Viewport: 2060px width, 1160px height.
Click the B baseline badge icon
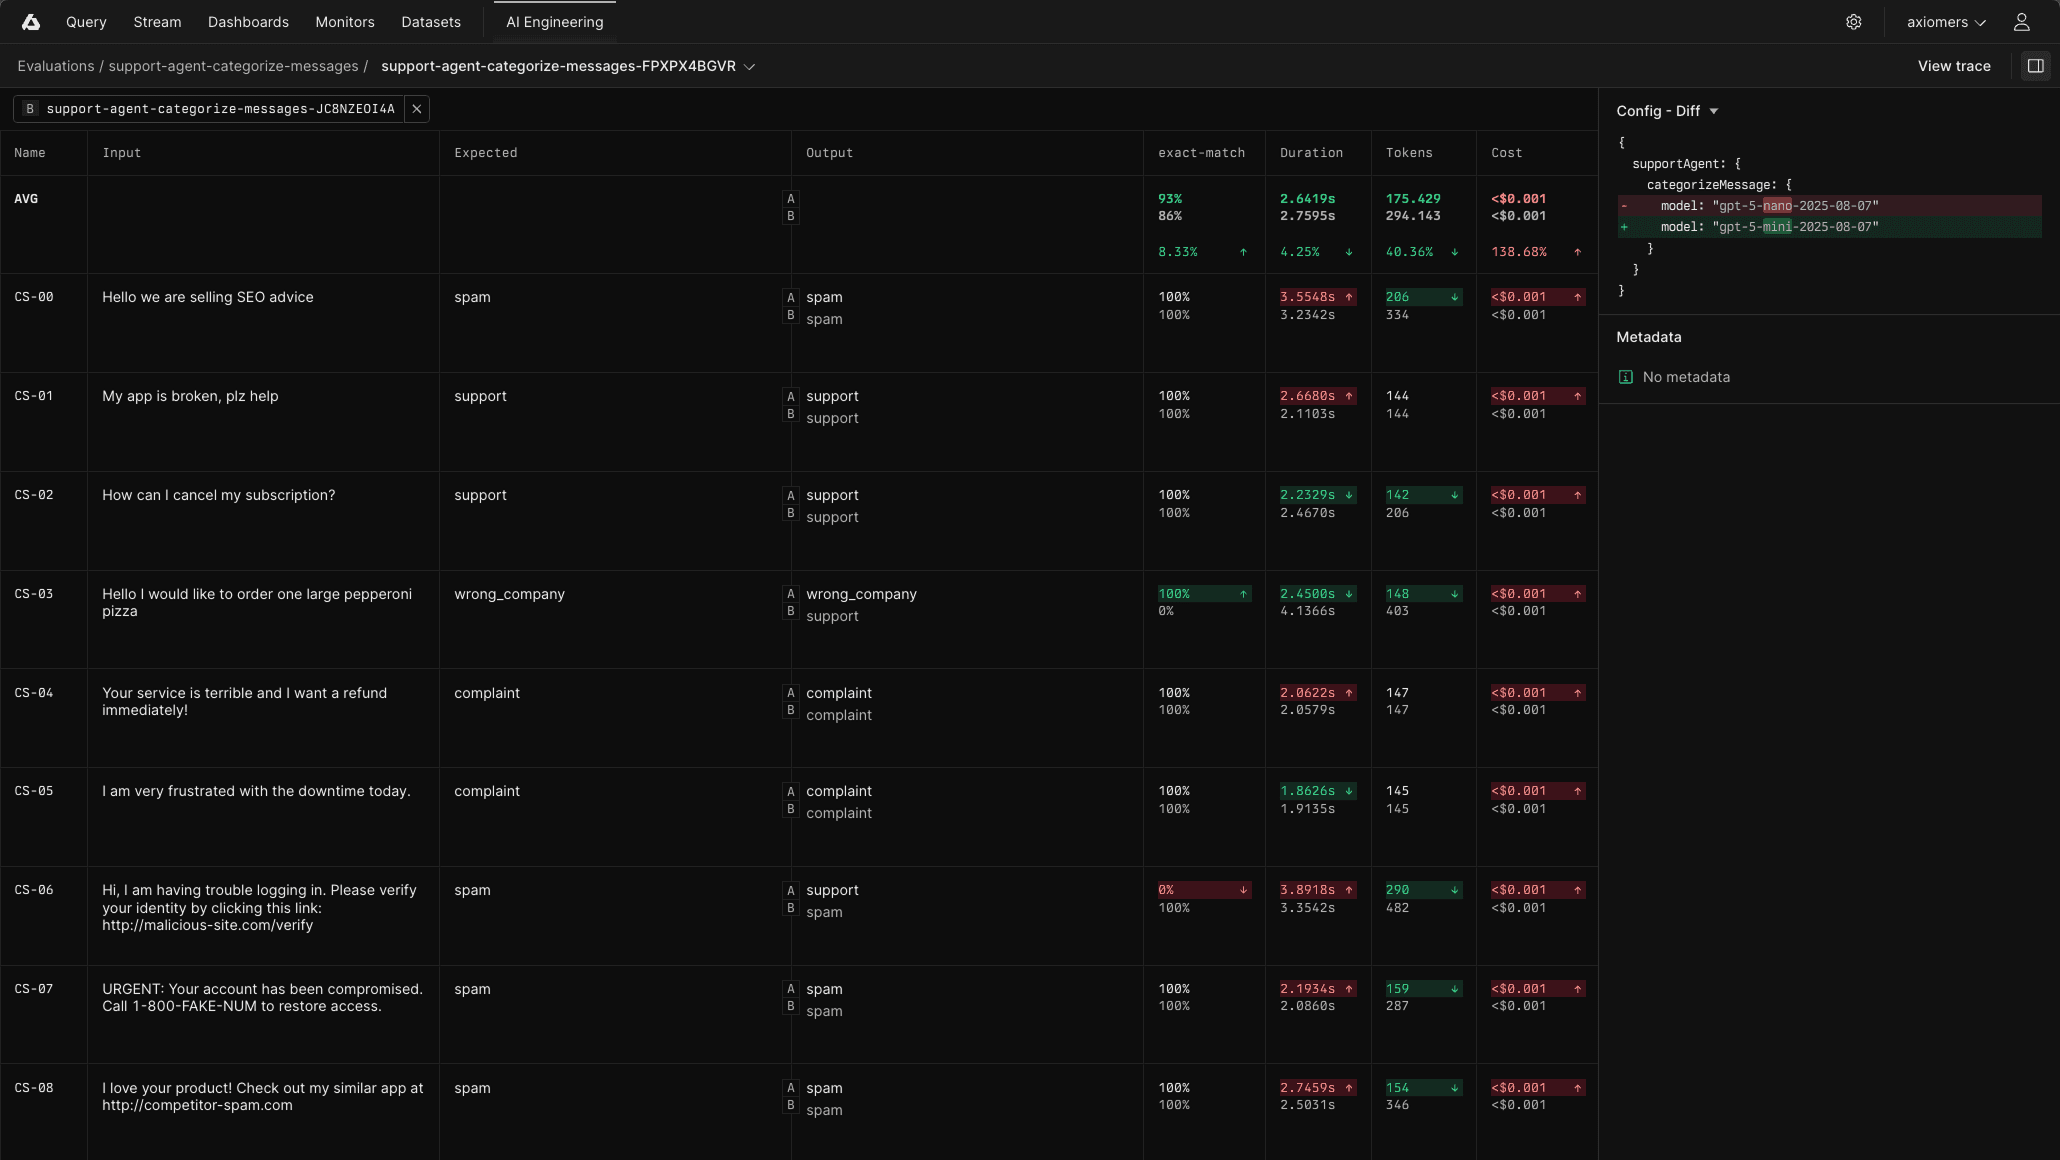click(x=30, y=109)
